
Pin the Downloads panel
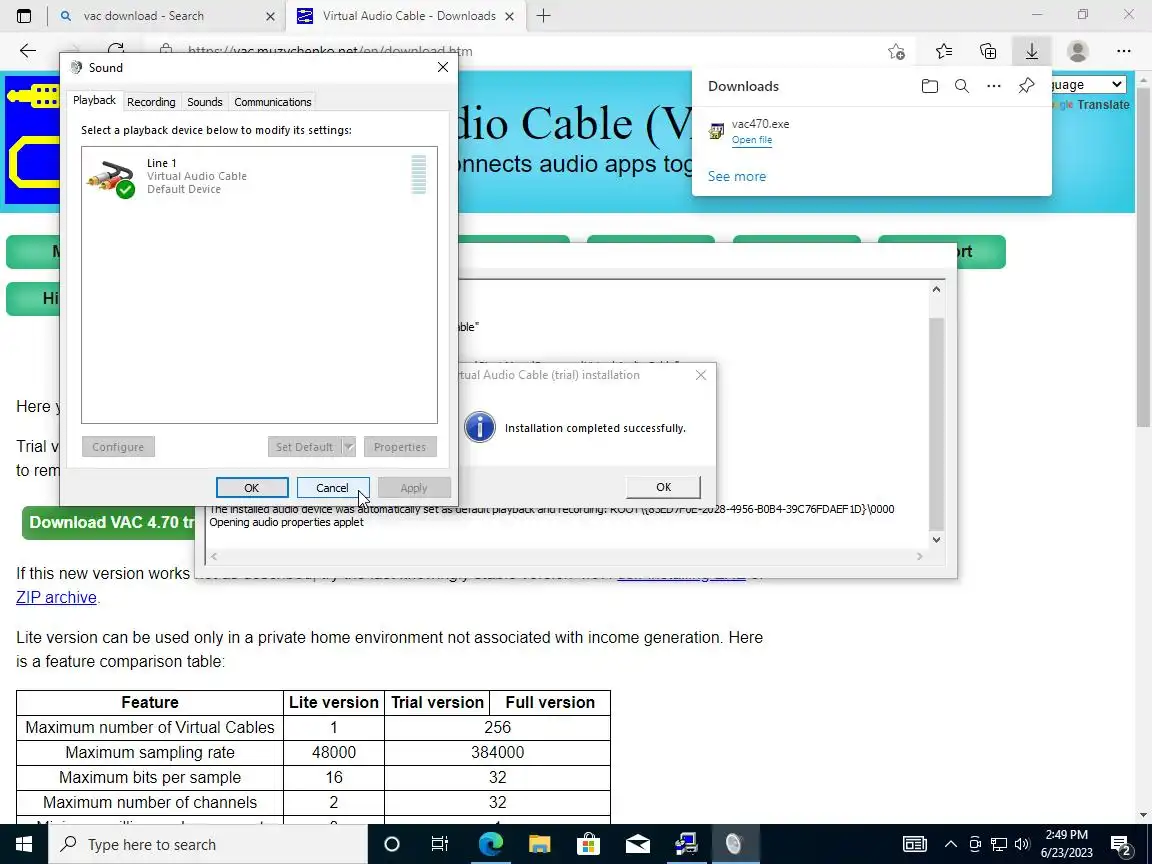(x=1026, y=86)
